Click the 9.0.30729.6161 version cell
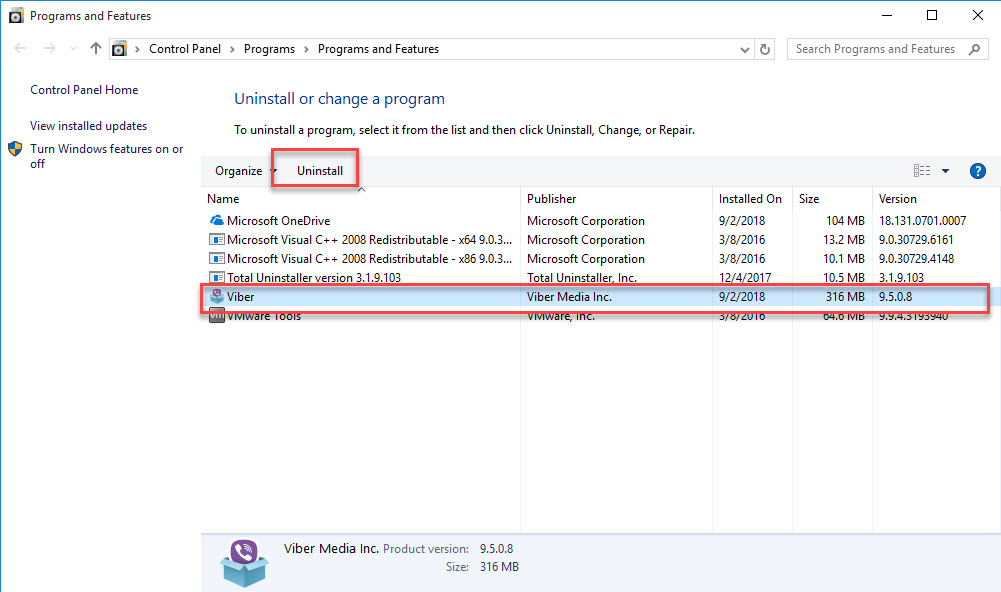This screenshot has width=1001, height=592. [x=916, y=239]
